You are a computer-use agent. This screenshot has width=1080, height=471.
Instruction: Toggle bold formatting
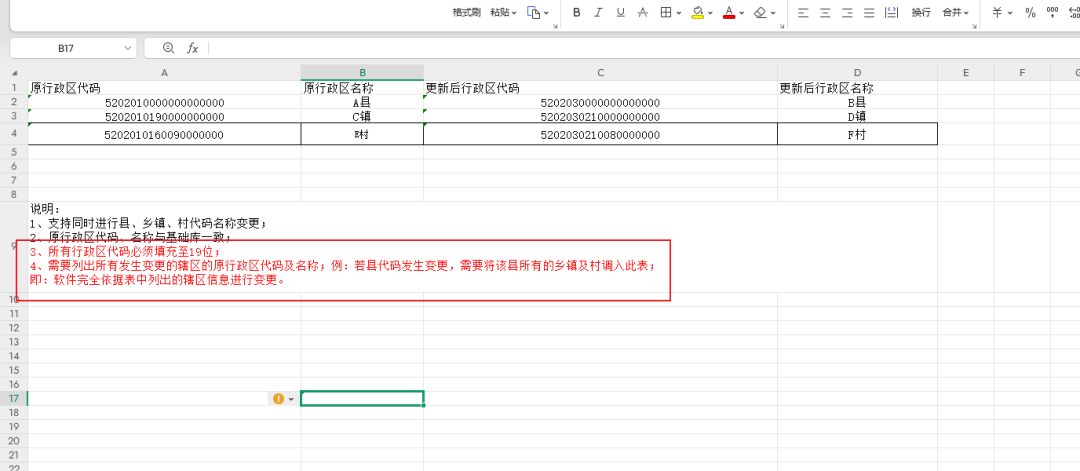tap(577, 13)
